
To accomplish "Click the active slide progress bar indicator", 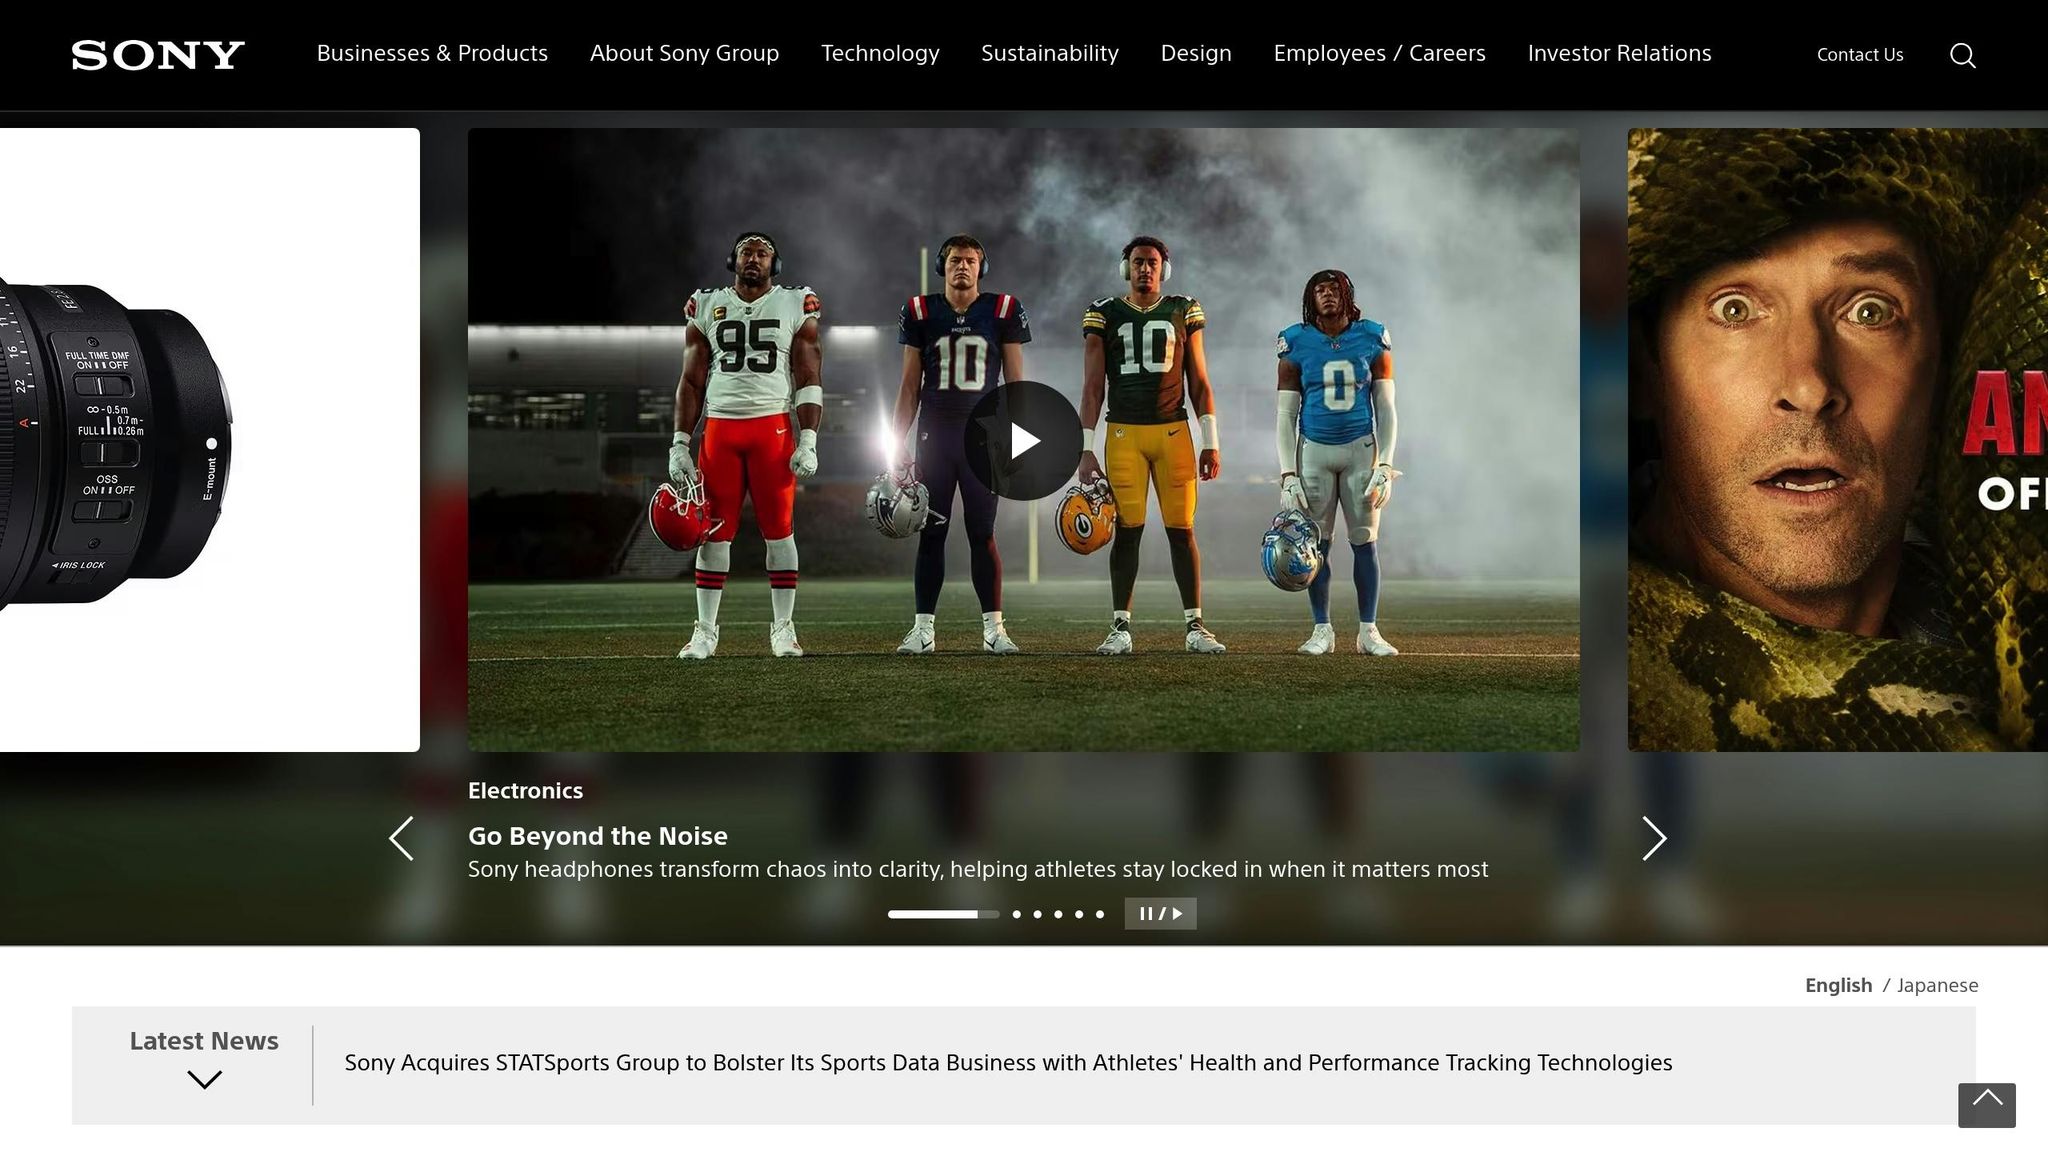I will click(942, 914).
